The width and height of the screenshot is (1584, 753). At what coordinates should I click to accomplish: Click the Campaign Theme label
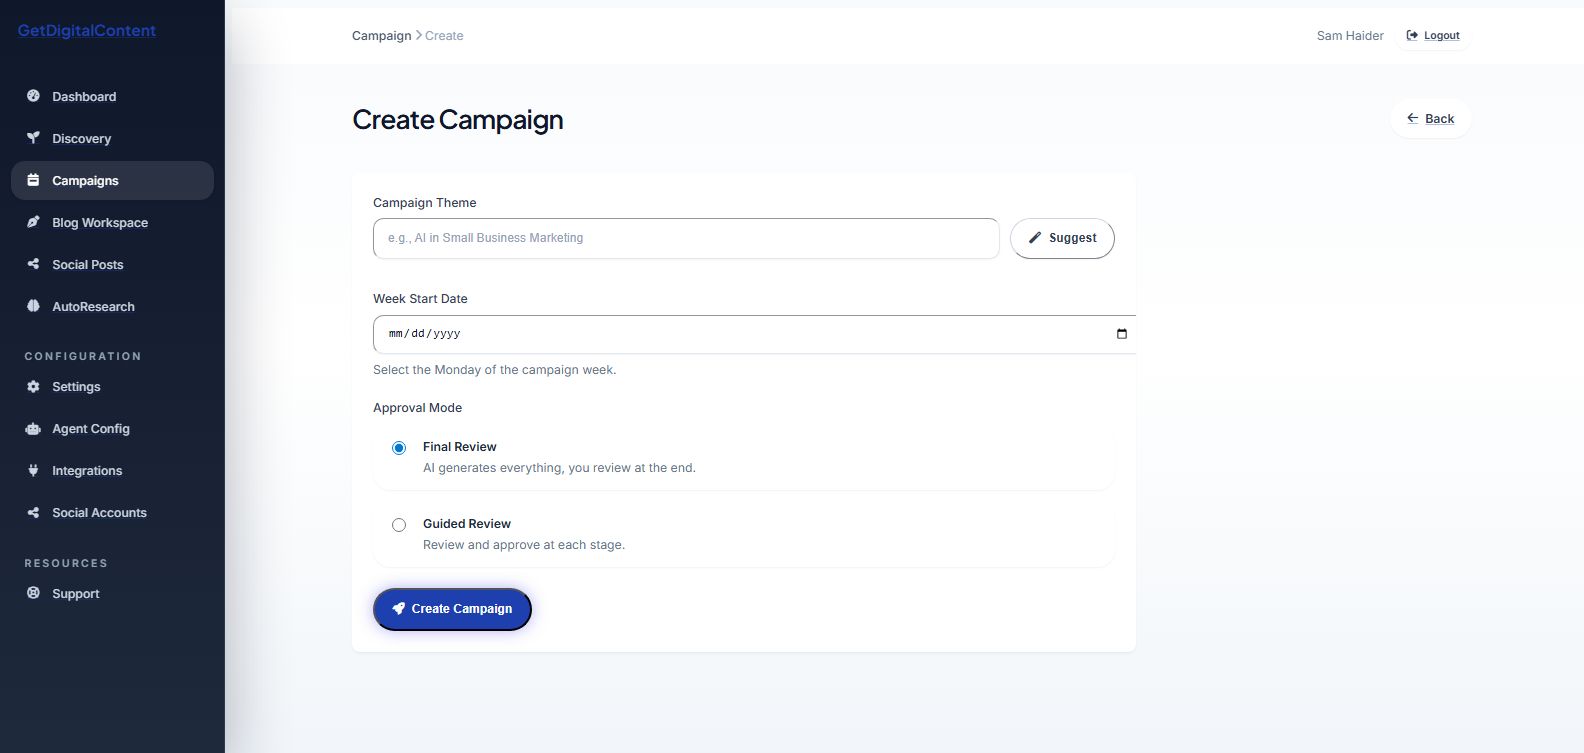click(x=424, y=203)
